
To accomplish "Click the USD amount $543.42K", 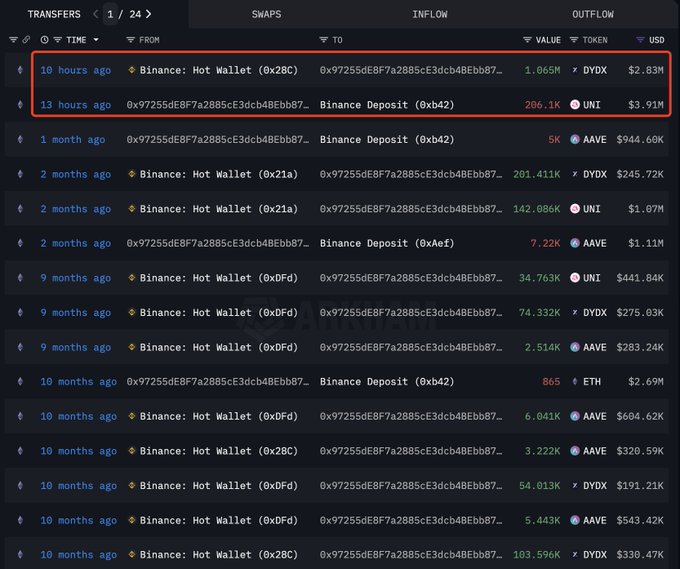I will pyautogui.click(x=640, y=520).
